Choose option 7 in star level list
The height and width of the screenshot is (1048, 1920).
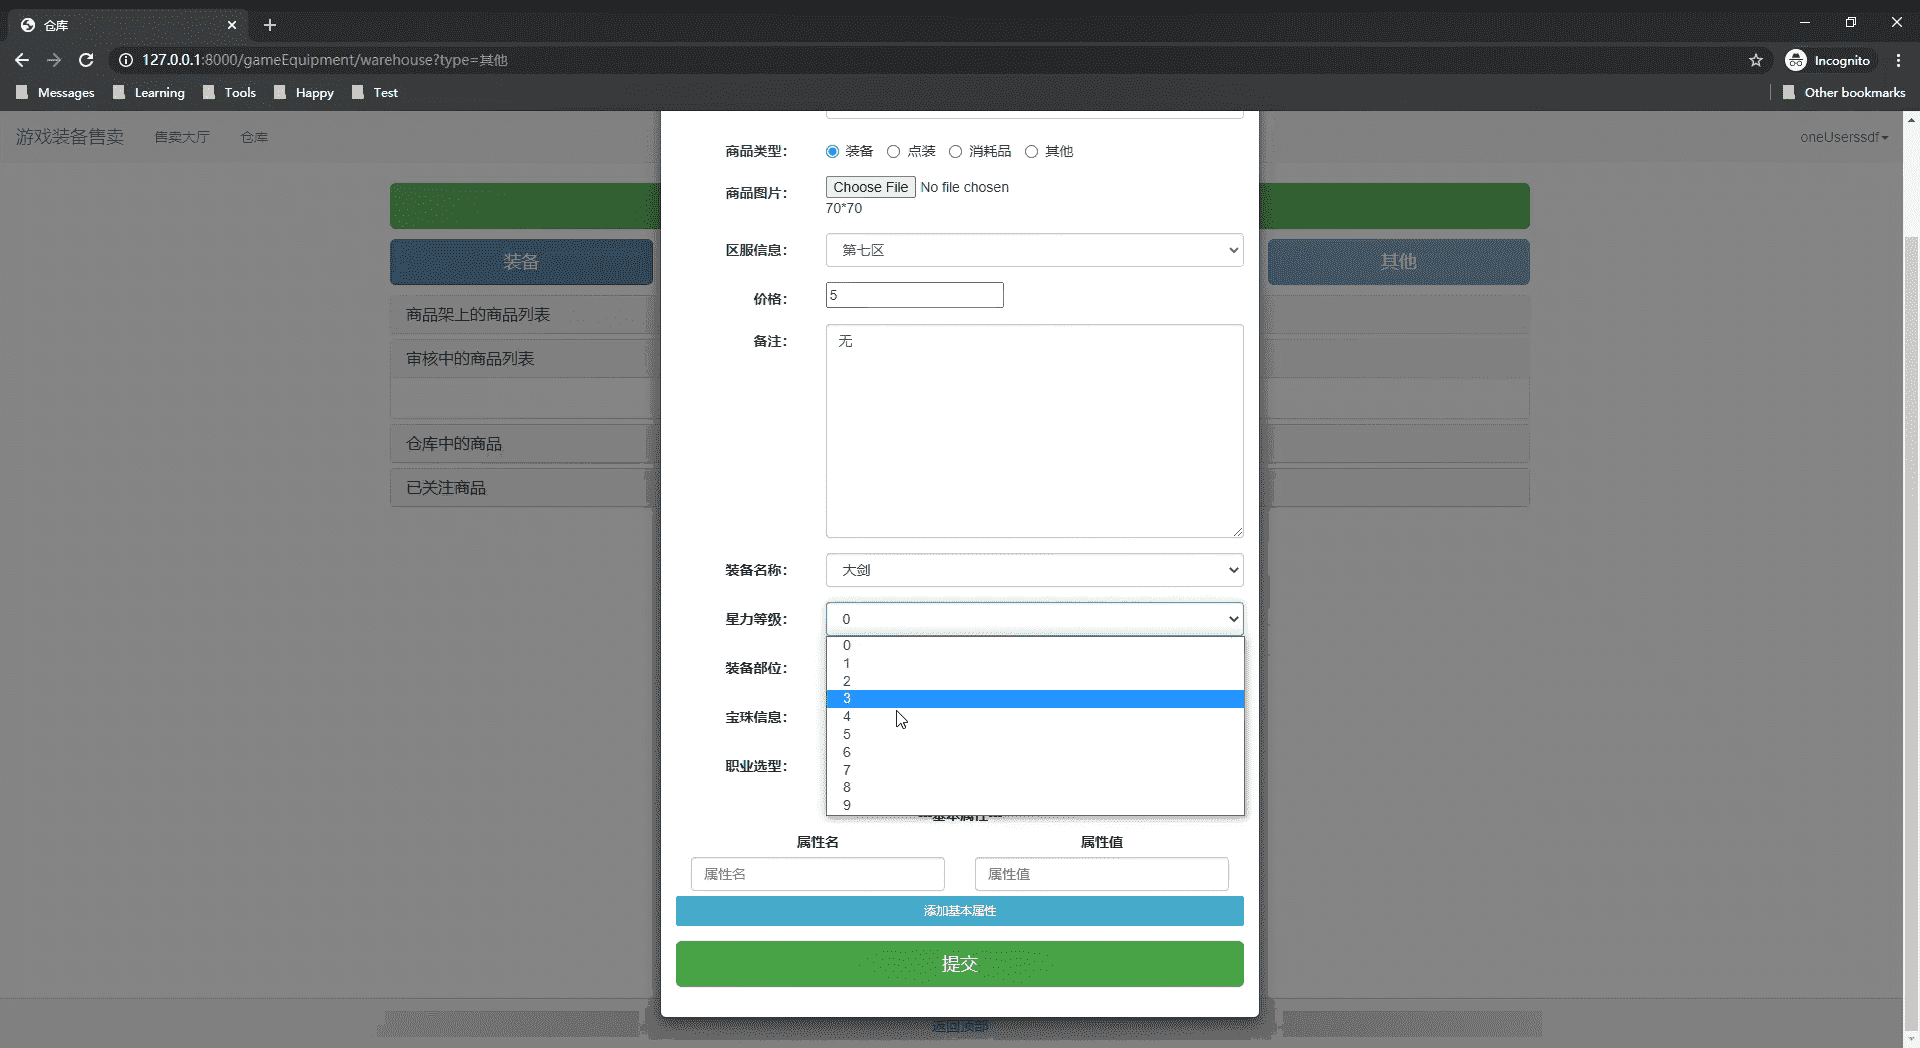point(1035,770)
